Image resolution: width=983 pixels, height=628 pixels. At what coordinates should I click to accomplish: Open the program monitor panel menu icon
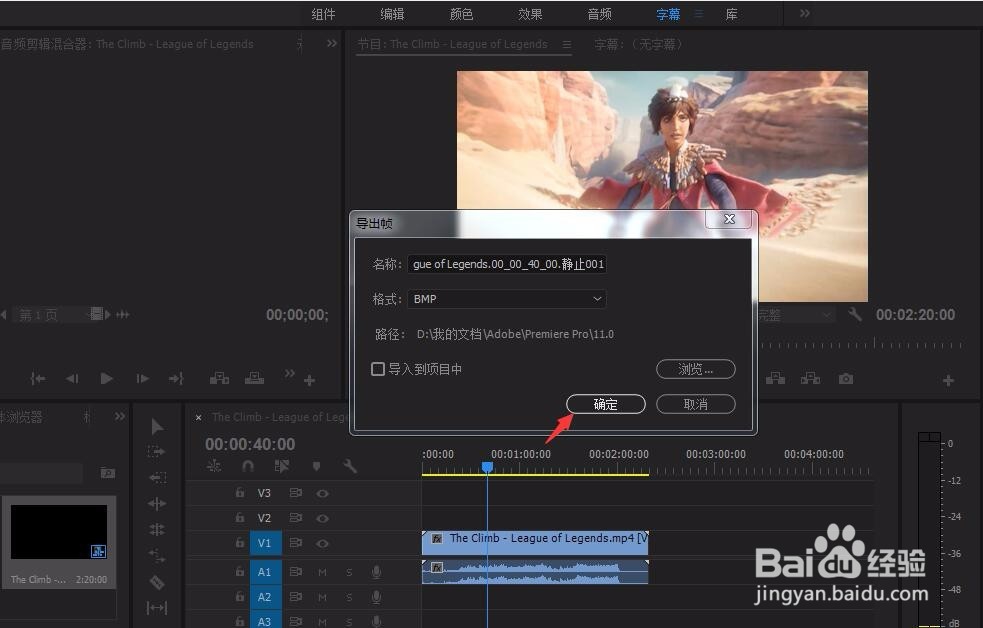tap(567, 44)
